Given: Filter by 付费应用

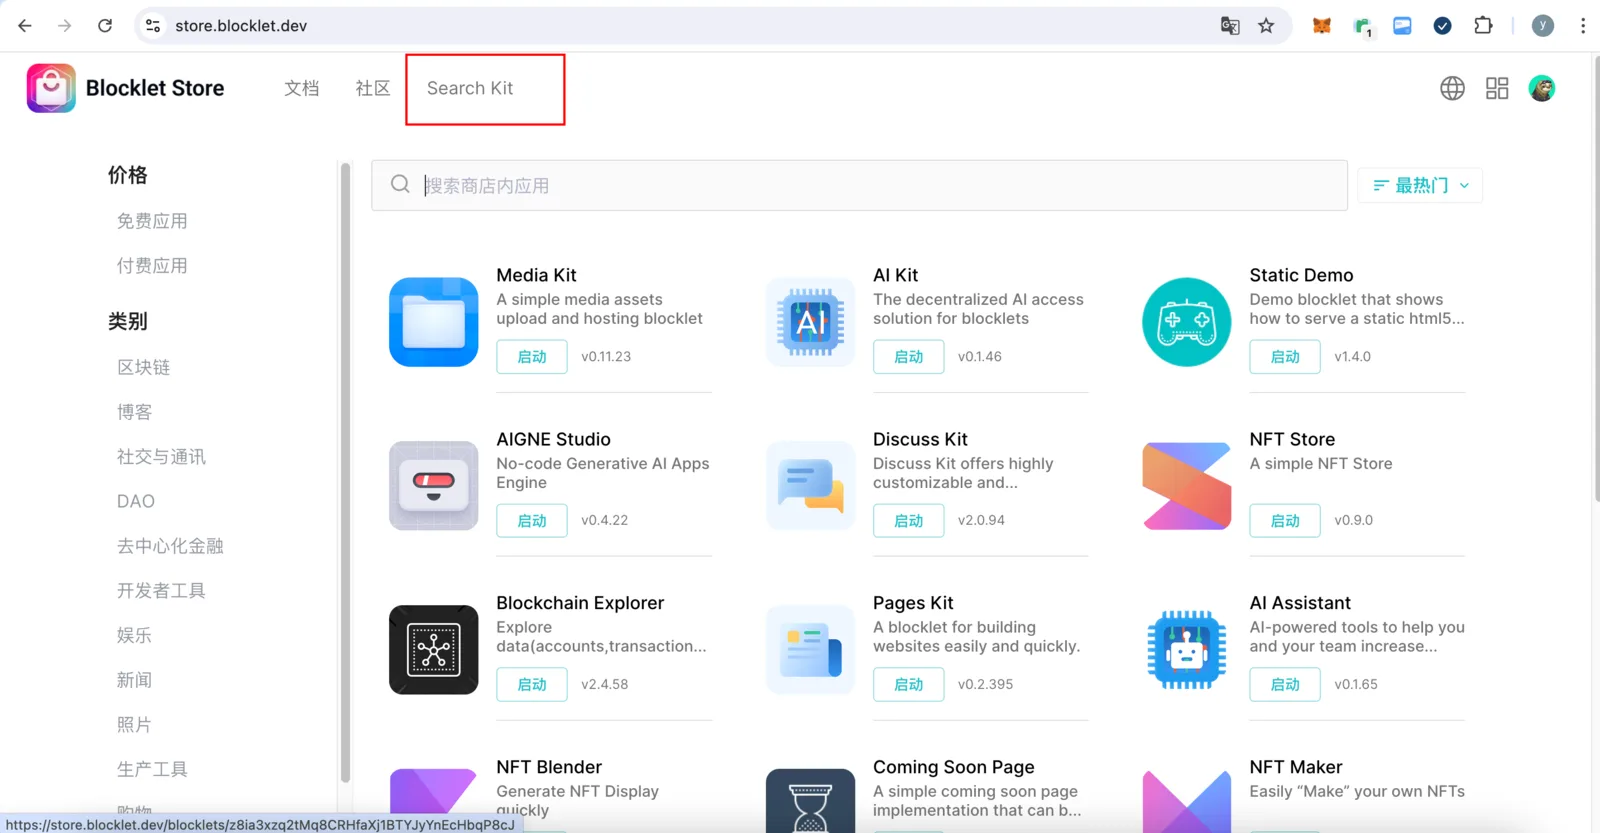Looking at the screenshot, I should [152, 266].
